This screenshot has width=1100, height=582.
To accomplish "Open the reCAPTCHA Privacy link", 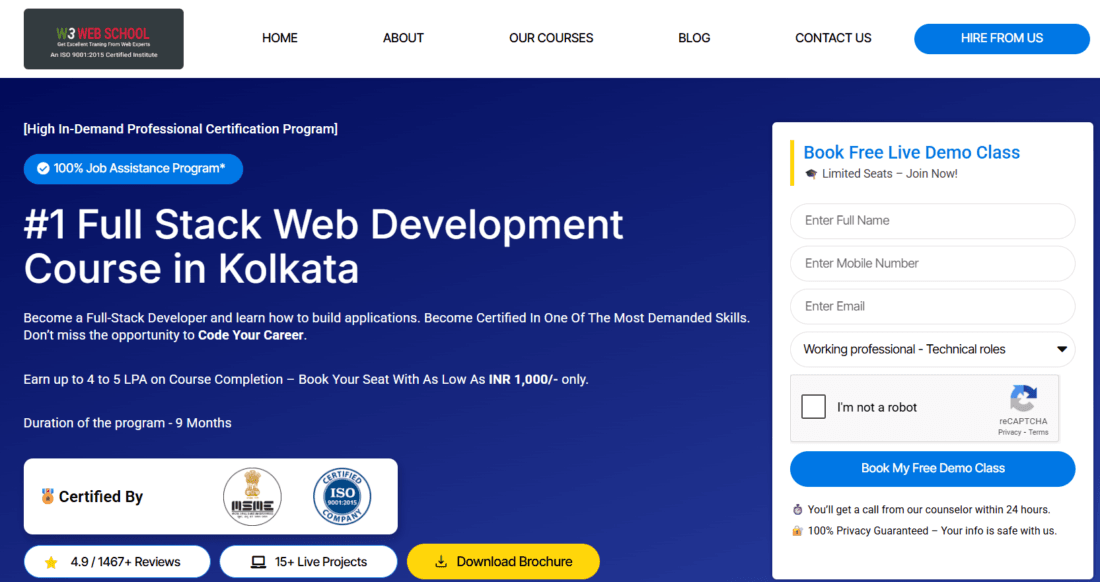I will [1009, 432].
